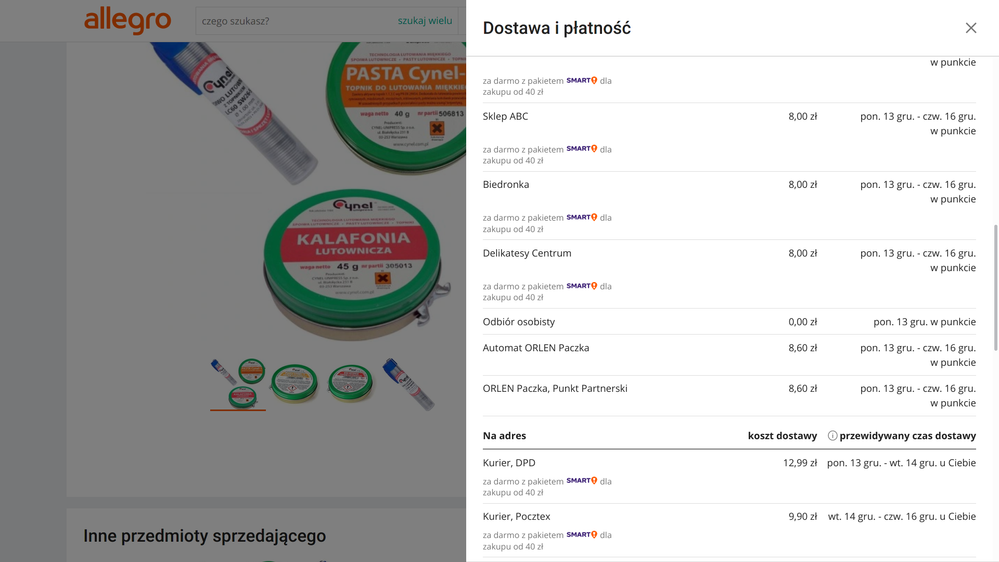Click the 'koszt dostawy' column header
The width and height of the screenshot is (999, 562).
pos(782,436)
